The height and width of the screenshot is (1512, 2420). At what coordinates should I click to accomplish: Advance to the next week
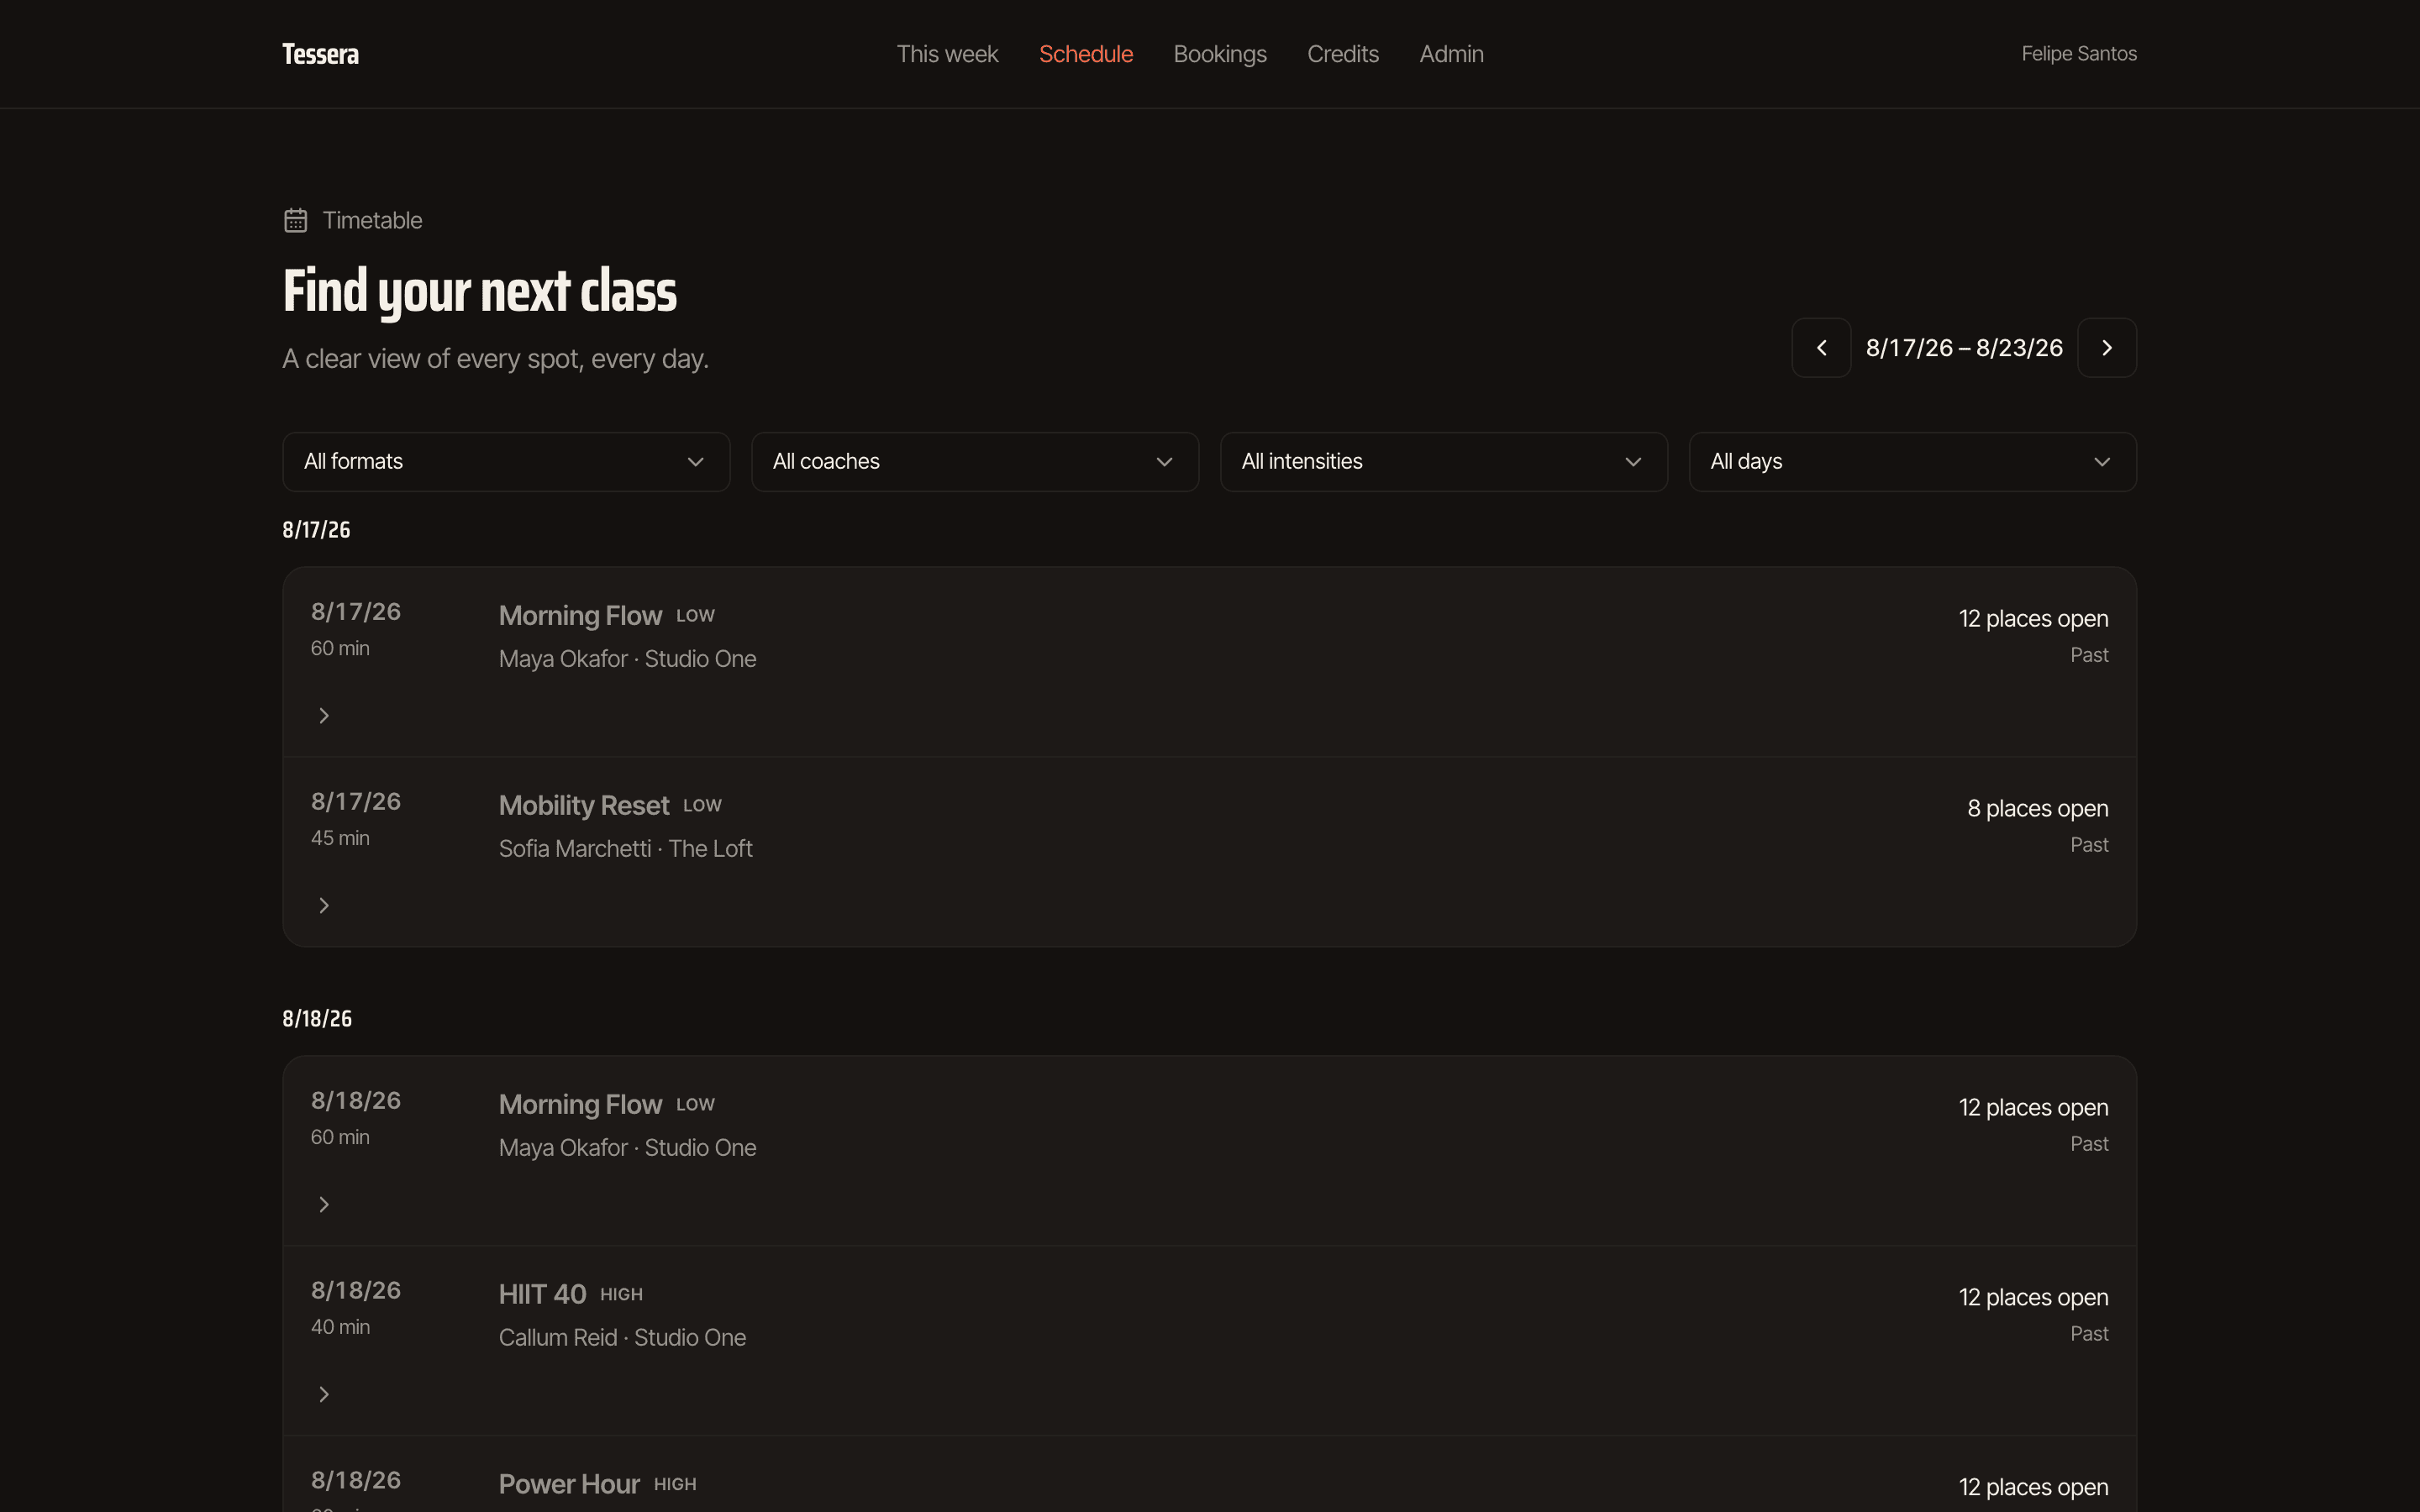[x=2107, y=348]
